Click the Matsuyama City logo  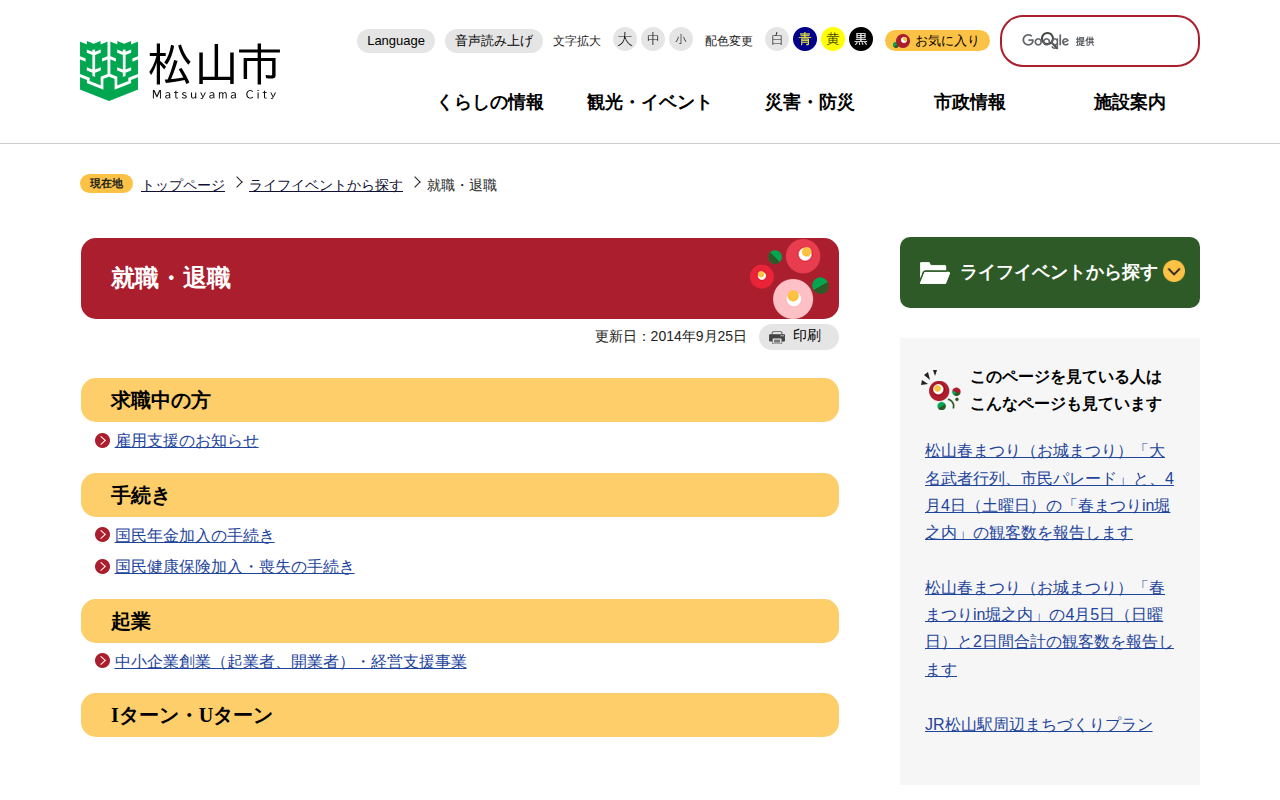coord(179,70)
